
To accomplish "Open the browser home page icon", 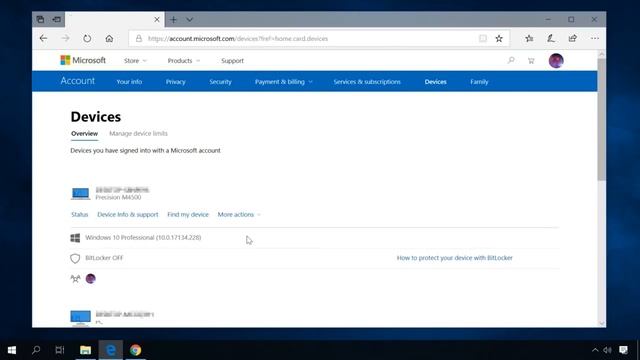I will click(109, 38).
